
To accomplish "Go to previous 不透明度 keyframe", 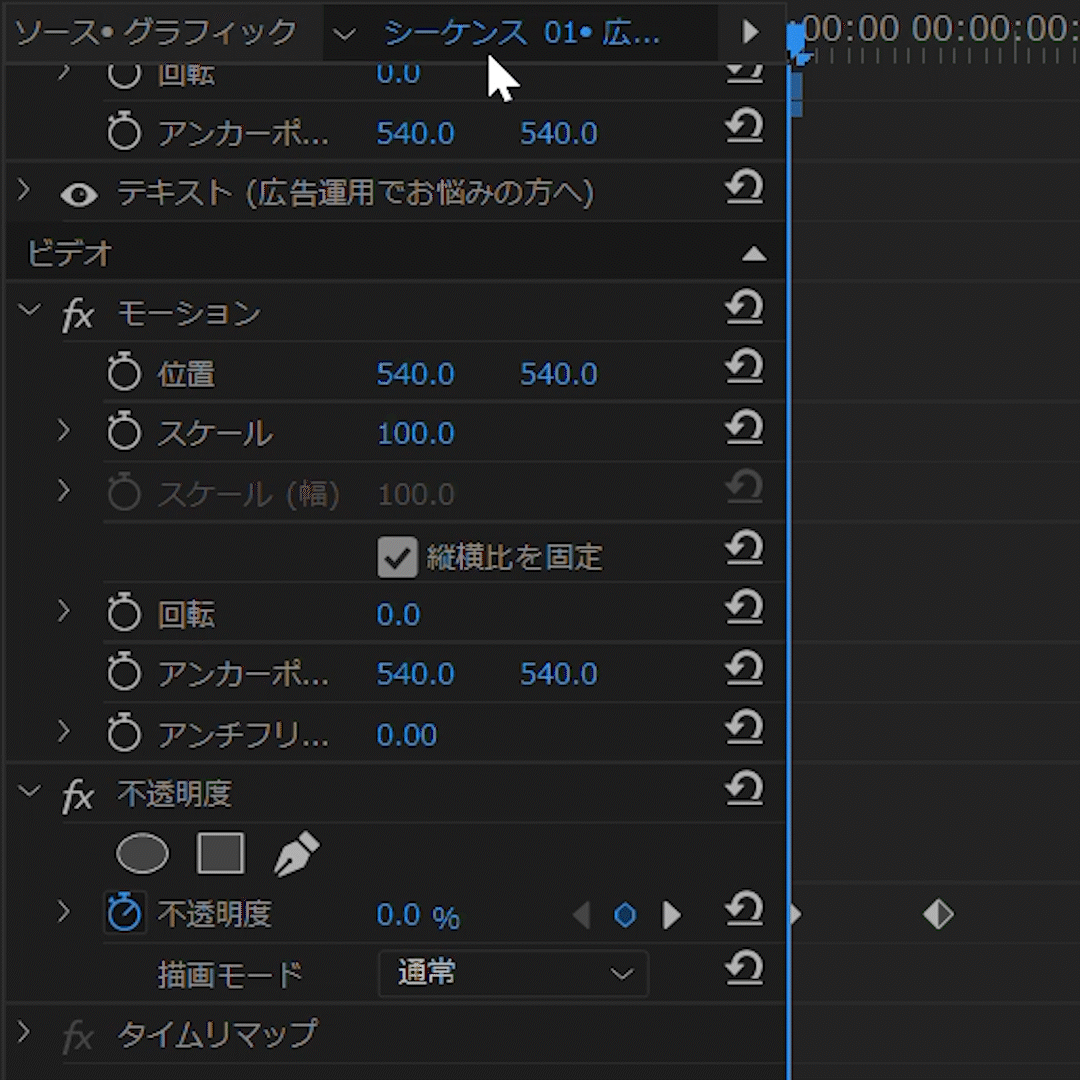I will click(581, 915).
